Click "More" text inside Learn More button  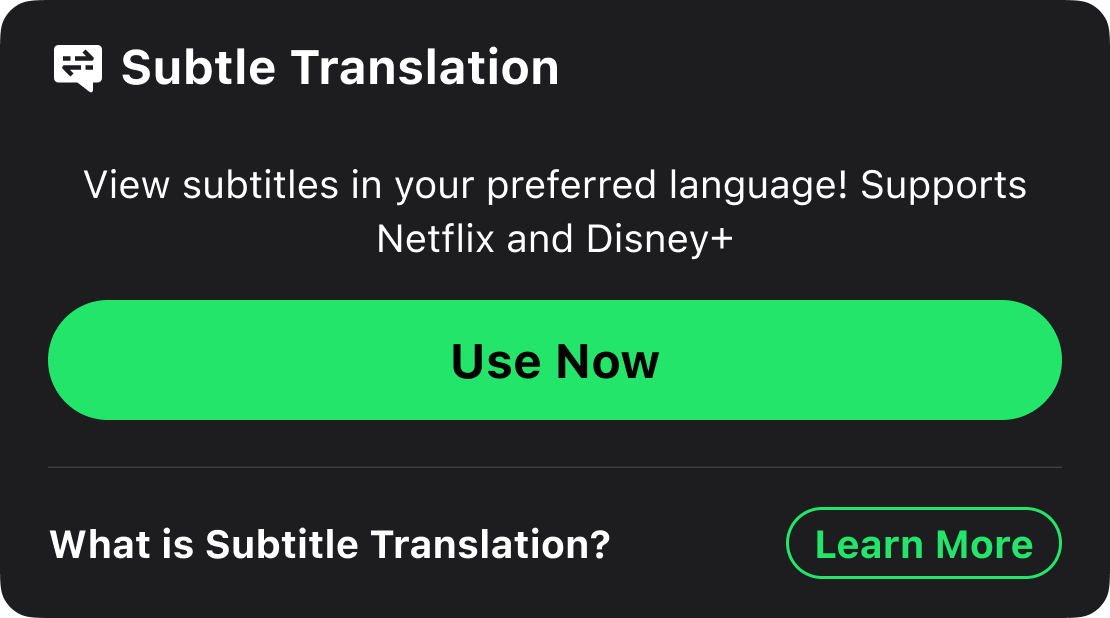click(x=984, y=544)
